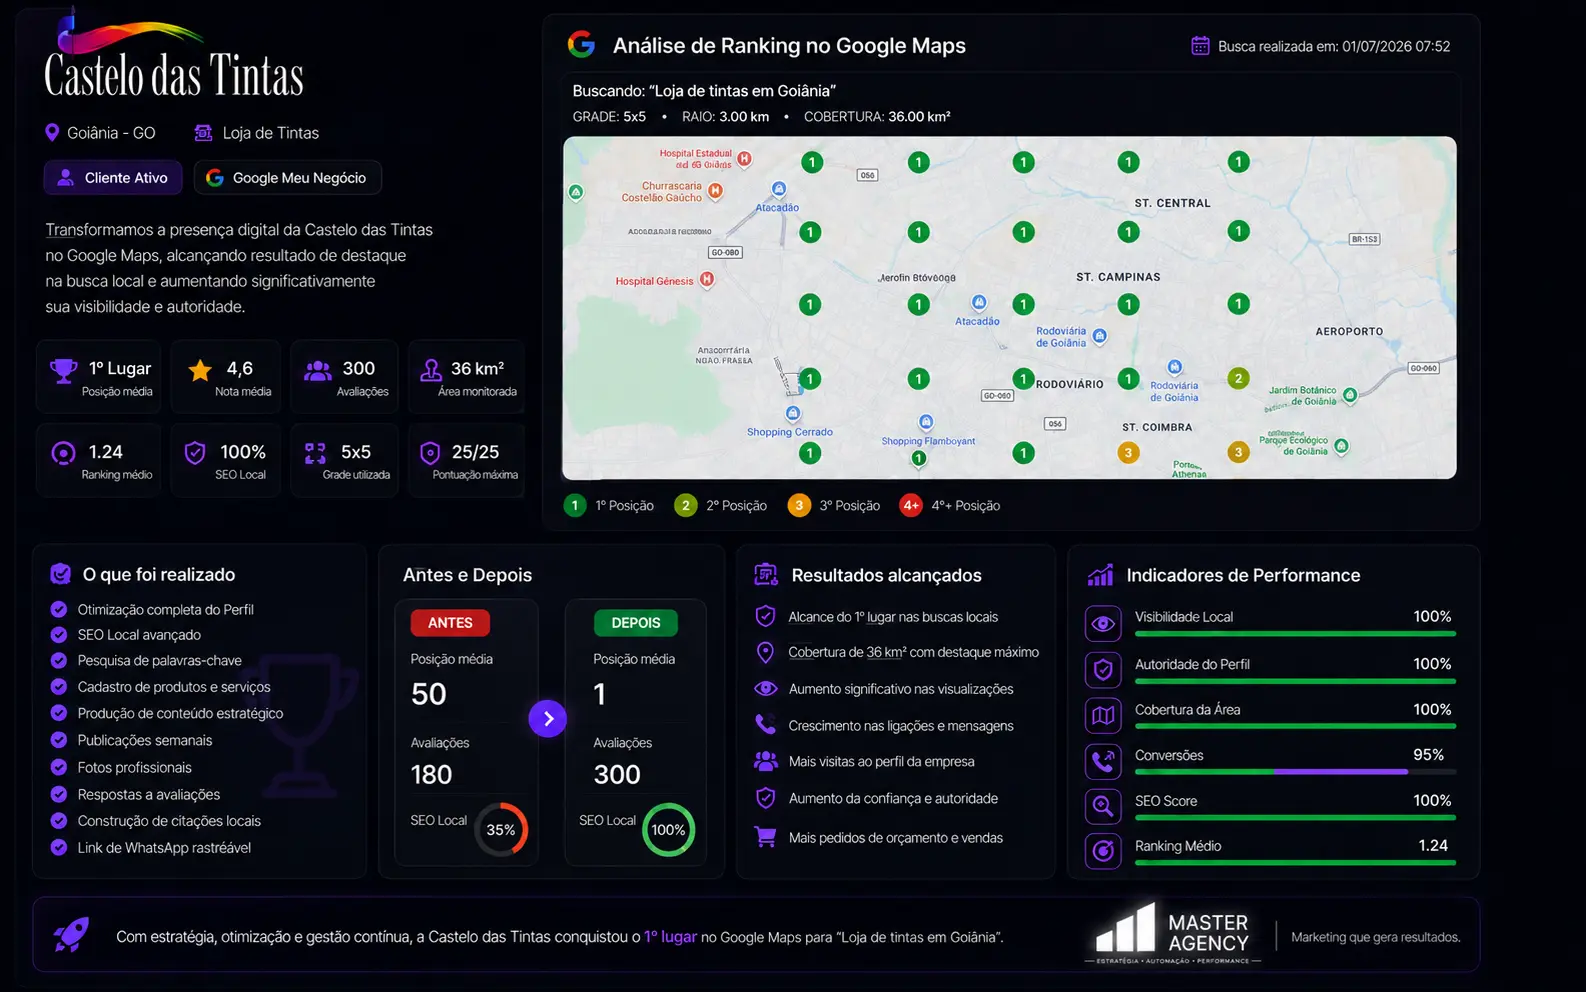
Task: Click the trophy icon in the 1º Lugar card
Action: (63, 371)
